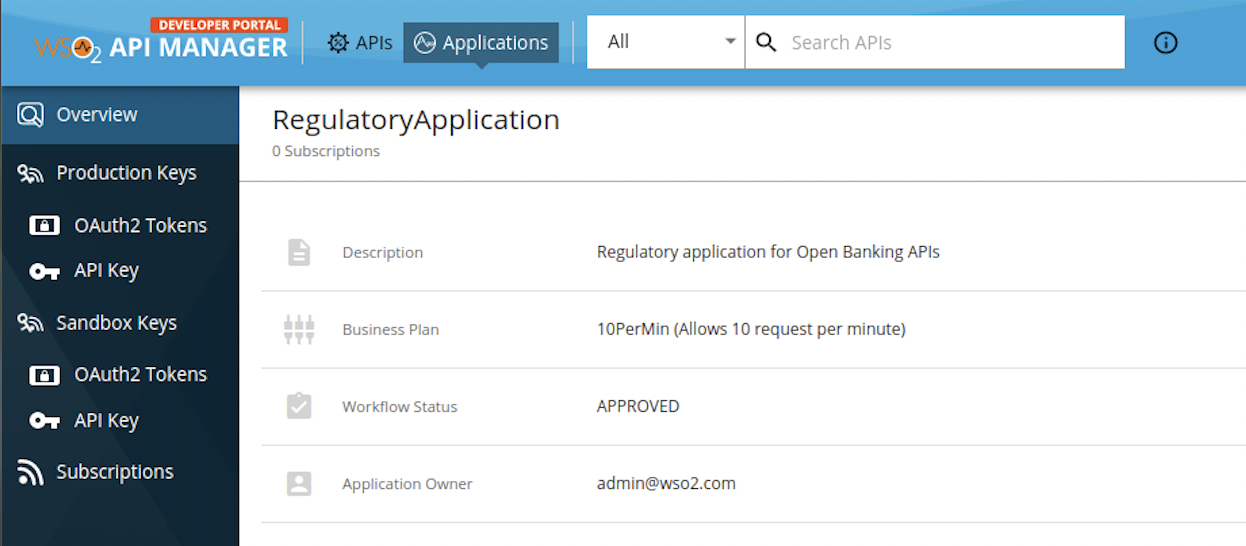Click the Subscriptions feed icon
Image resolution: width=1246 pixels, height=546 pixels.
coord(31,473)
